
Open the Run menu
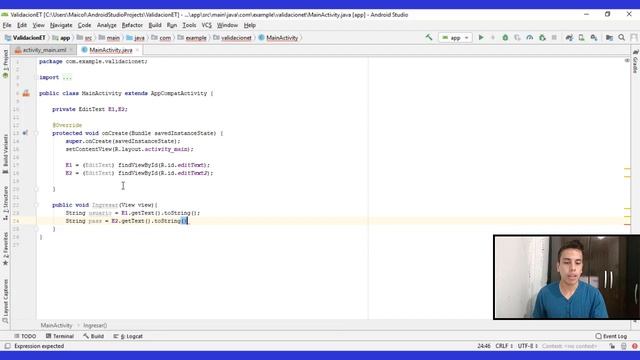(x=172, y=25)
